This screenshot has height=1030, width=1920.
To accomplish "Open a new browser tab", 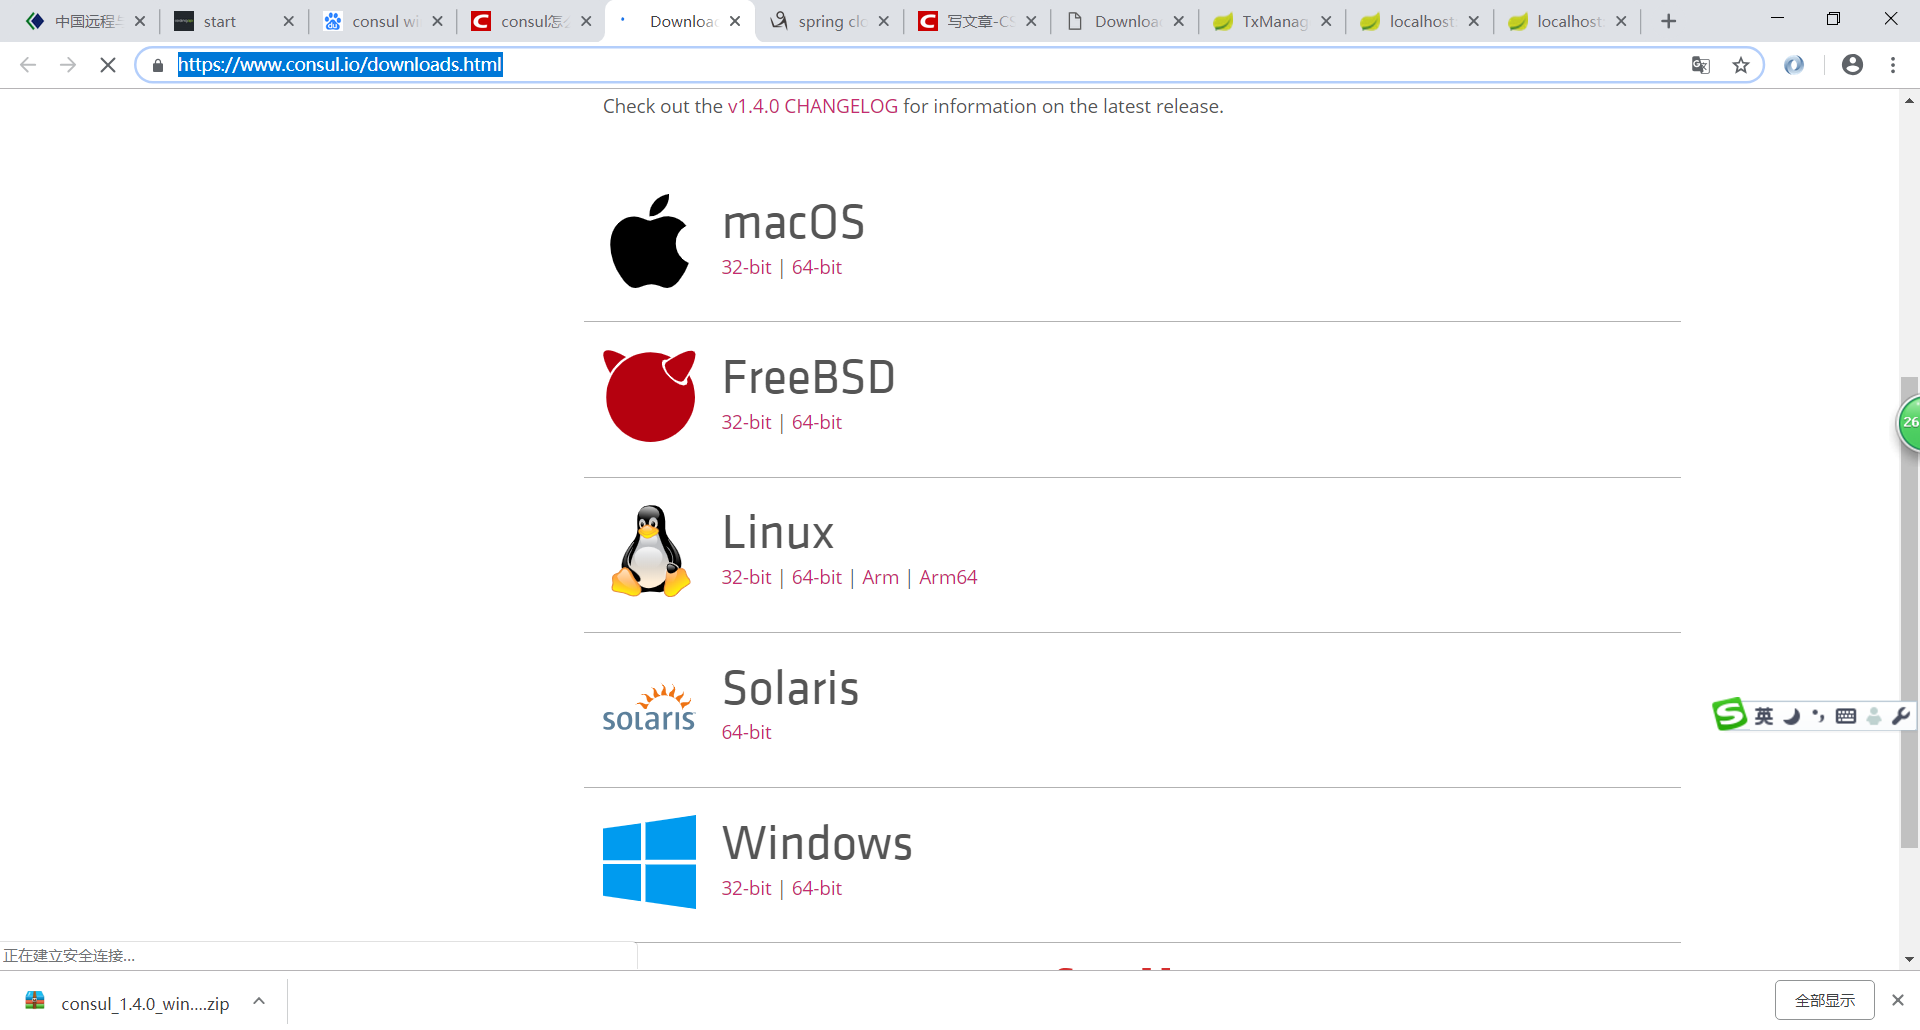I will (1668, 21).
